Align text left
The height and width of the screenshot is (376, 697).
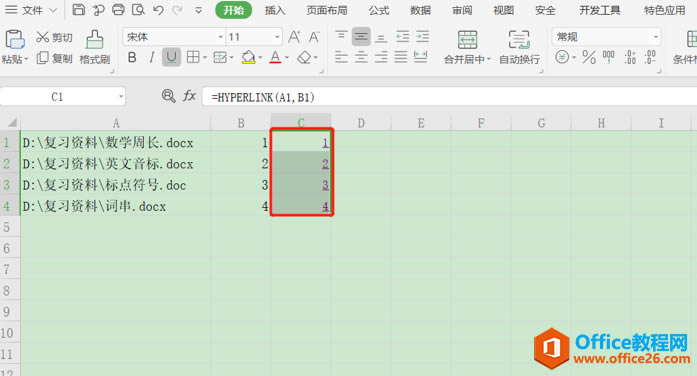click(x=341, y=57)
